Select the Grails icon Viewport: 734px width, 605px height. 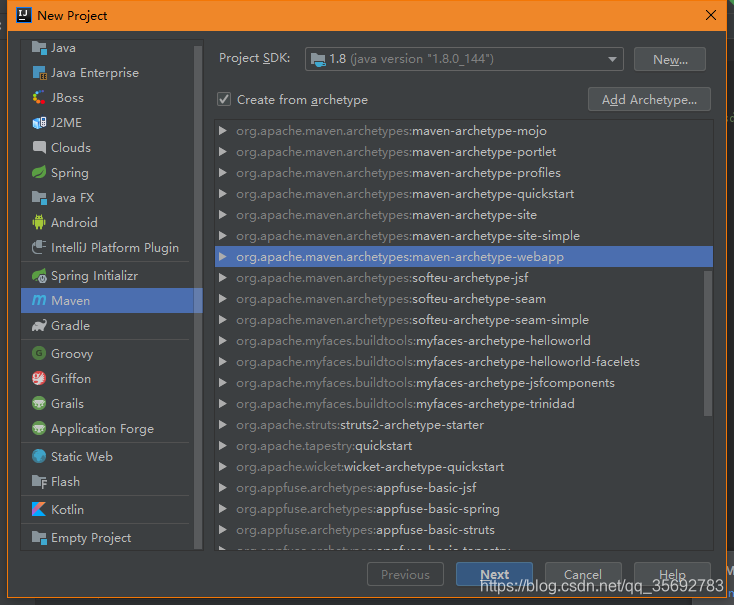pyautogui.click(x=39, y=403)
